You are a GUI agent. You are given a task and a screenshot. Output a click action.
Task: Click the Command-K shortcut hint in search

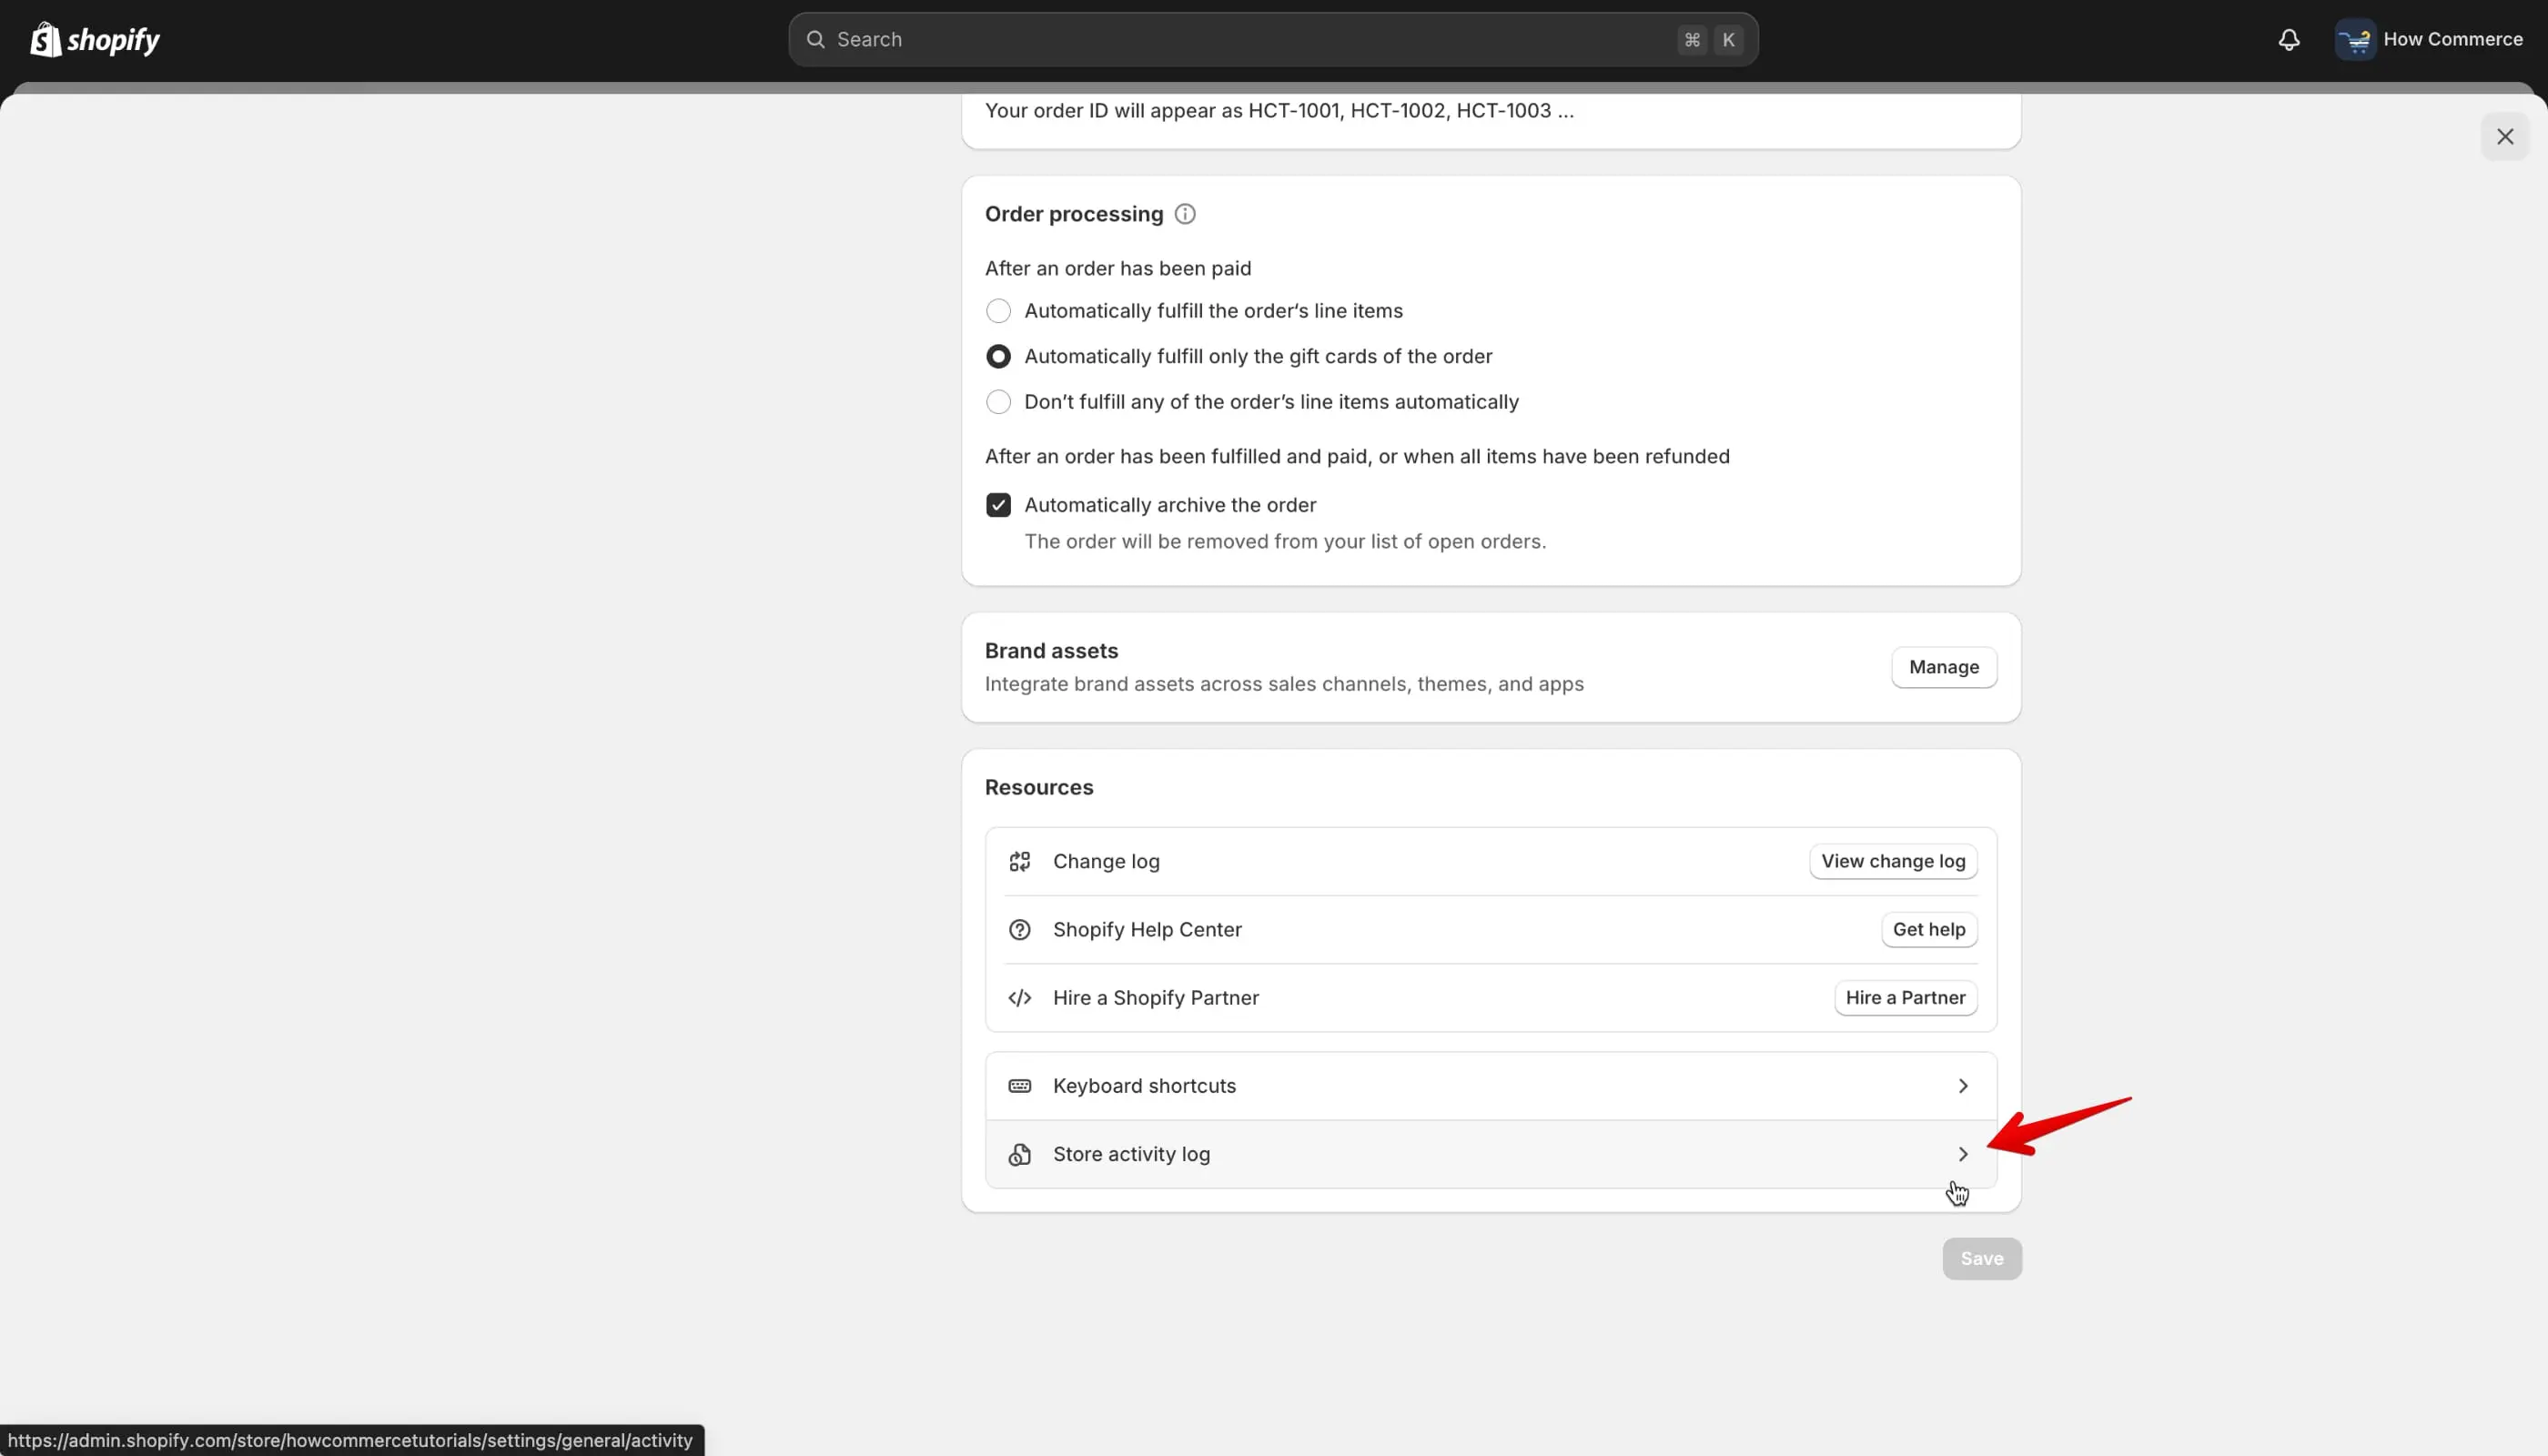pyautogui.click(x=1709, y=40)
